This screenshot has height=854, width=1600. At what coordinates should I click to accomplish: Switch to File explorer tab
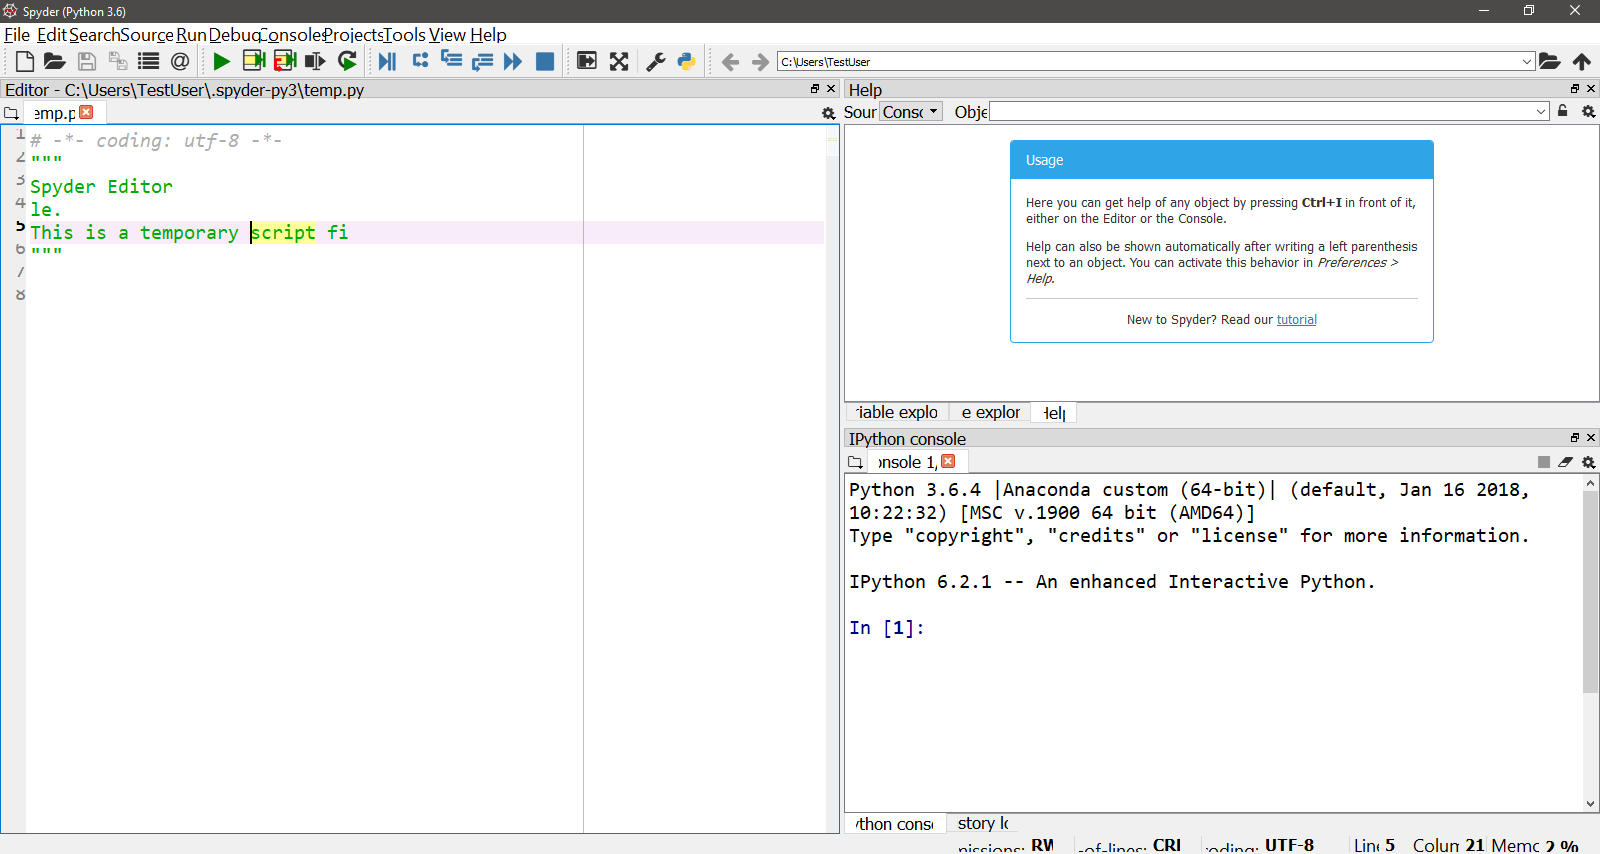click(990, 413)
